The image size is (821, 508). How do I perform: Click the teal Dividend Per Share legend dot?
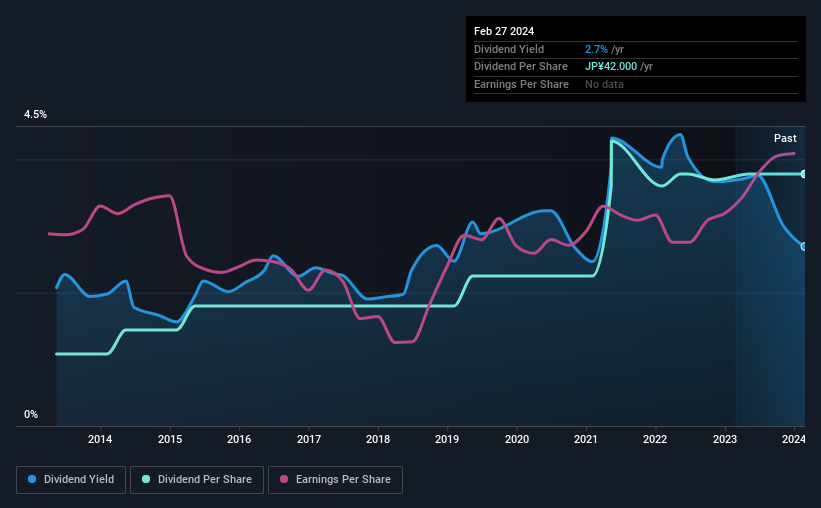146,479
